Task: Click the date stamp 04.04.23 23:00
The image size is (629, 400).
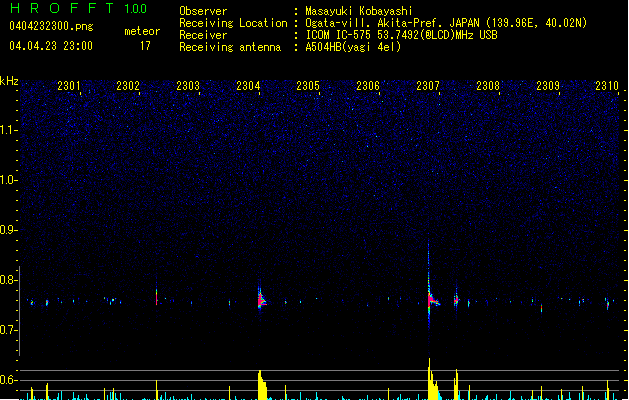Action: [51, 46]
